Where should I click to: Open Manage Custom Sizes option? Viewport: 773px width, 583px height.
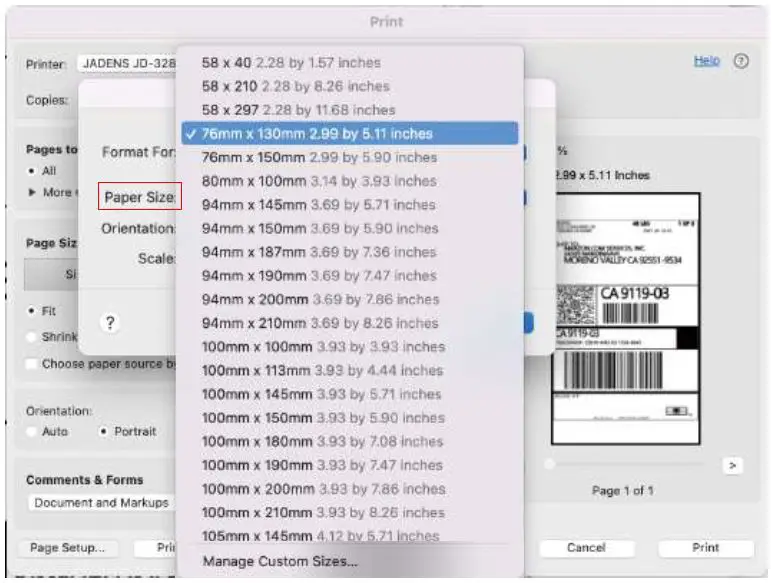pos(350,561)
